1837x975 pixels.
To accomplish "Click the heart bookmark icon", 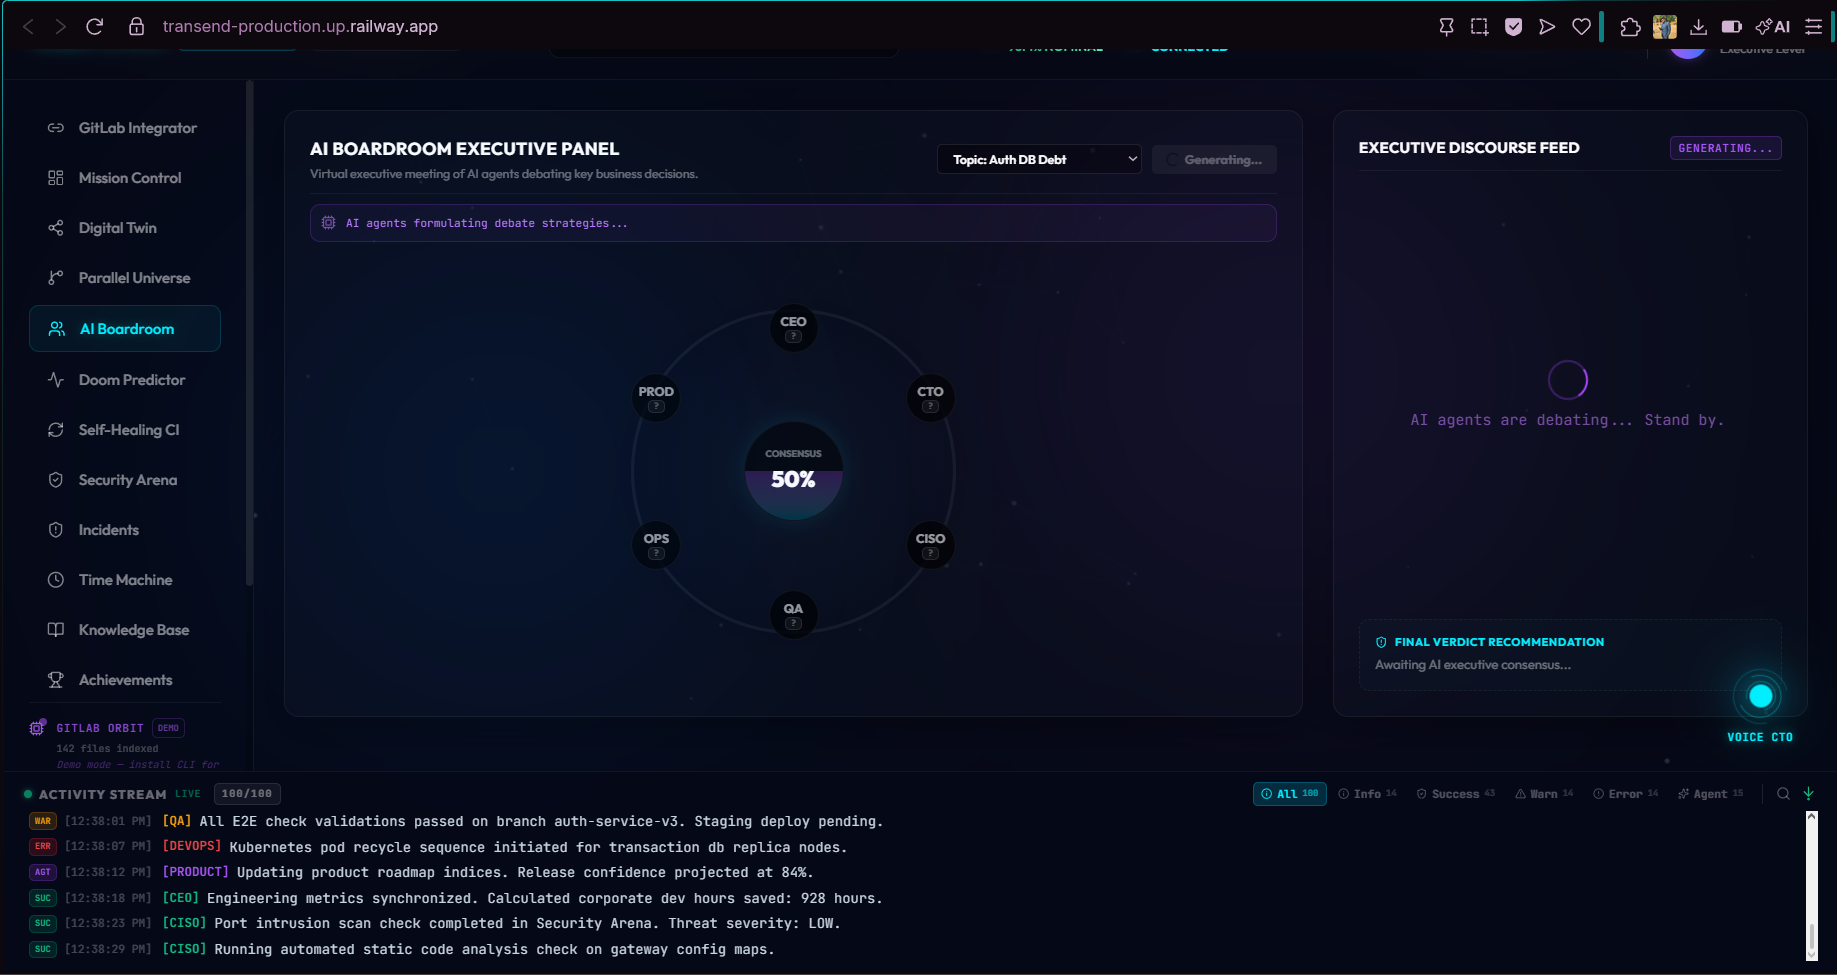I will 1581,27.
